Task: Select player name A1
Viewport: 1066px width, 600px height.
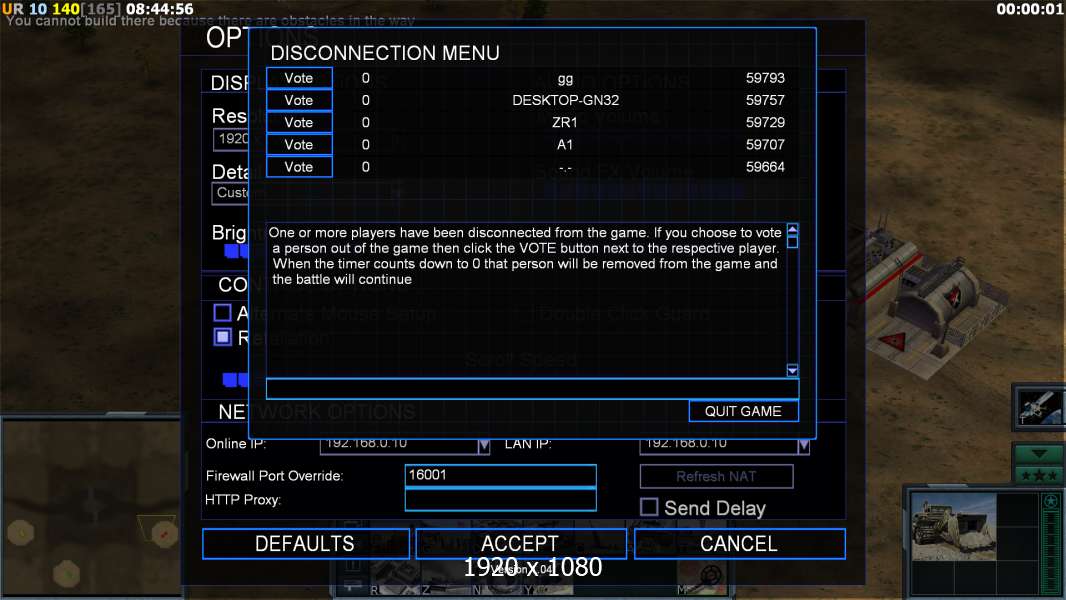Action: pyautogui.click(x=565, y=145)
